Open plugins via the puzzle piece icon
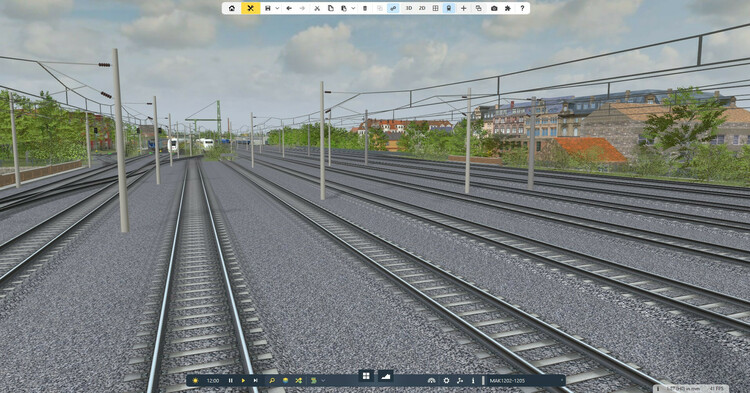The height and width of the screenshot is (393, 750). click(507, 8)
